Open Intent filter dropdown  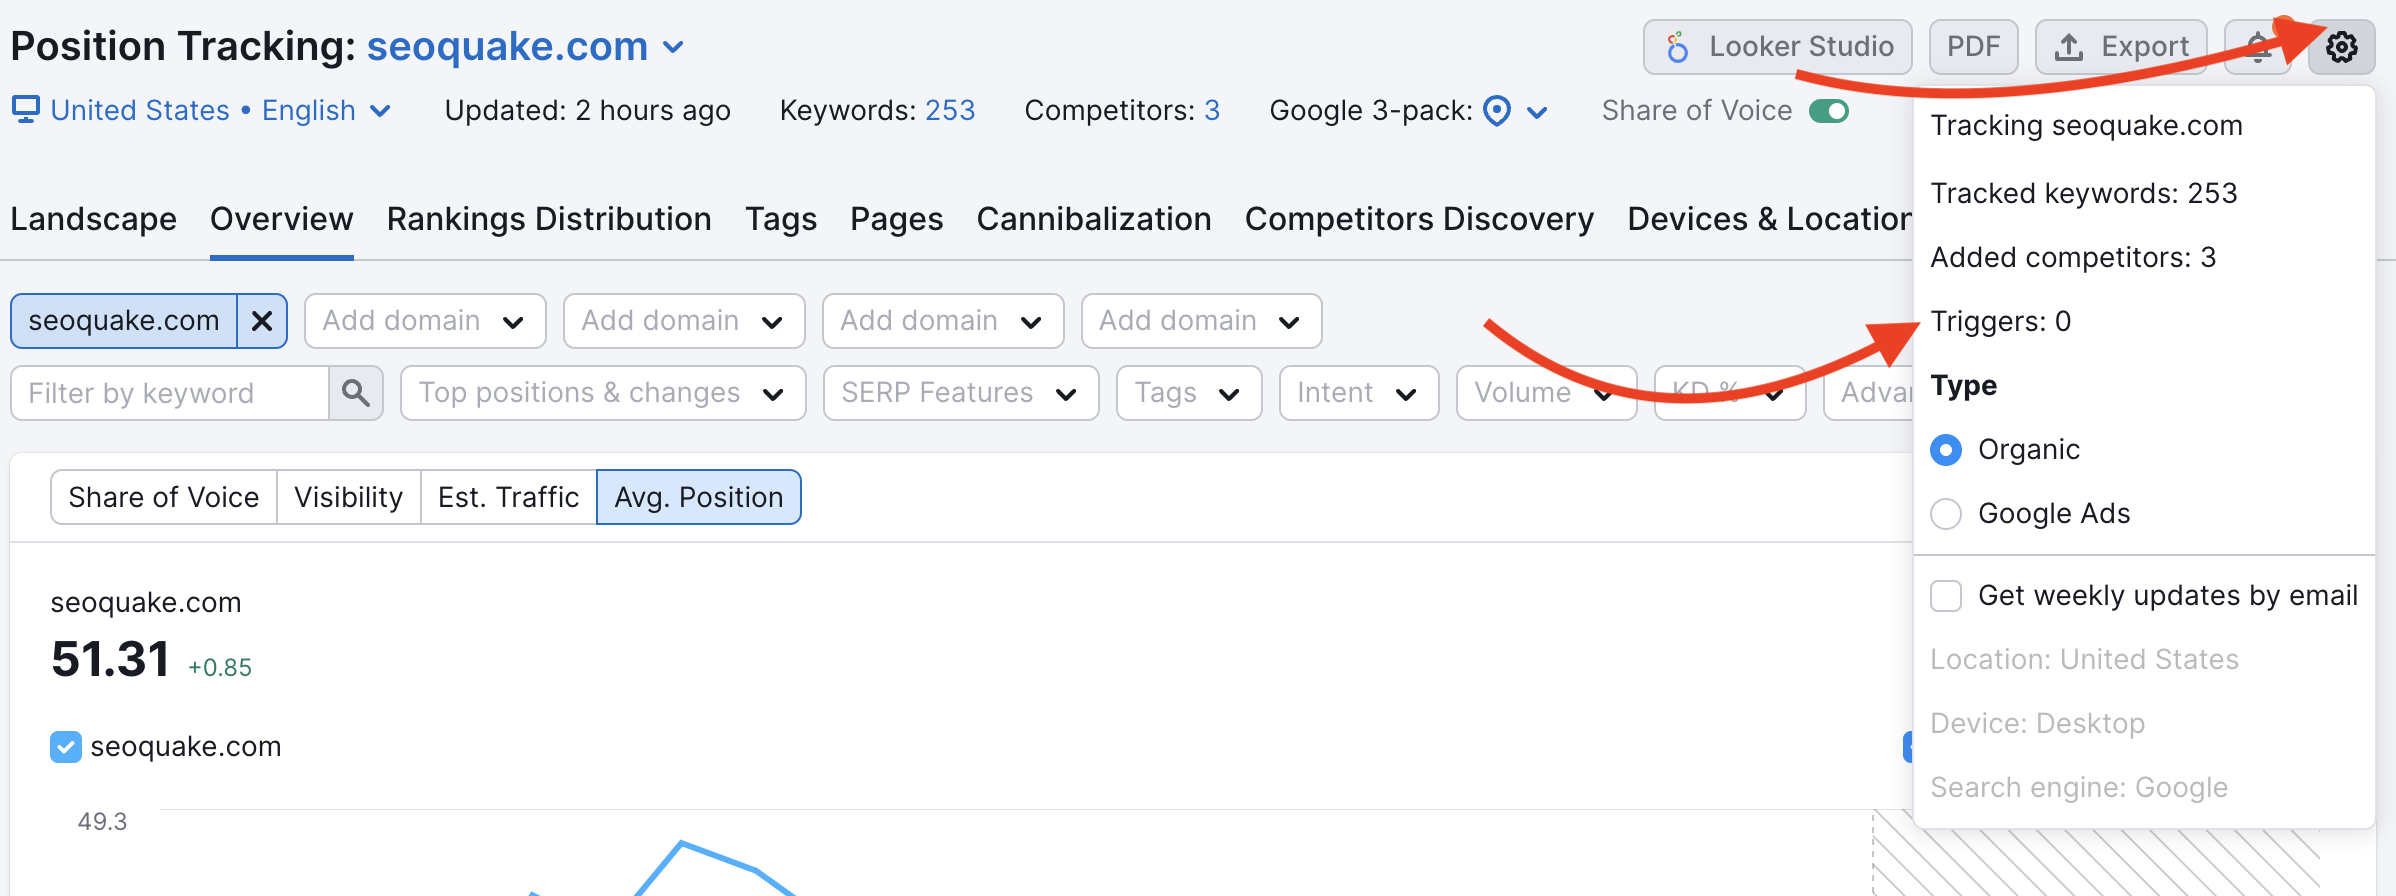pos(1359,393)
